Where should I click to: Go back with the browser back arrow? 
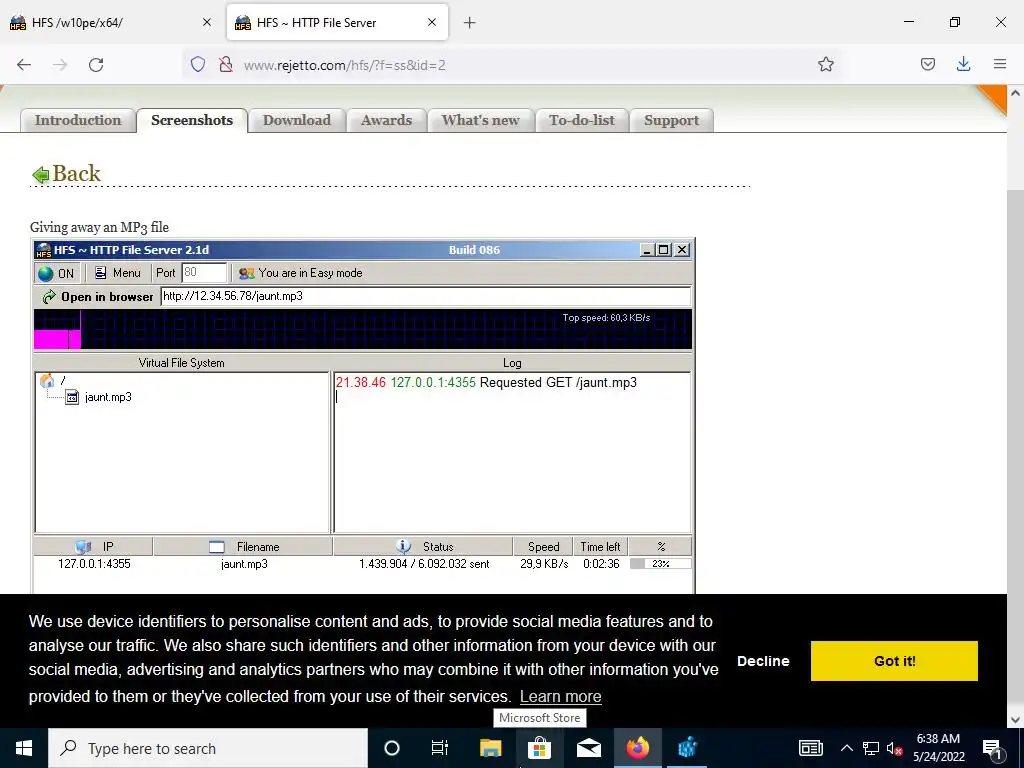tap(24, 65)
